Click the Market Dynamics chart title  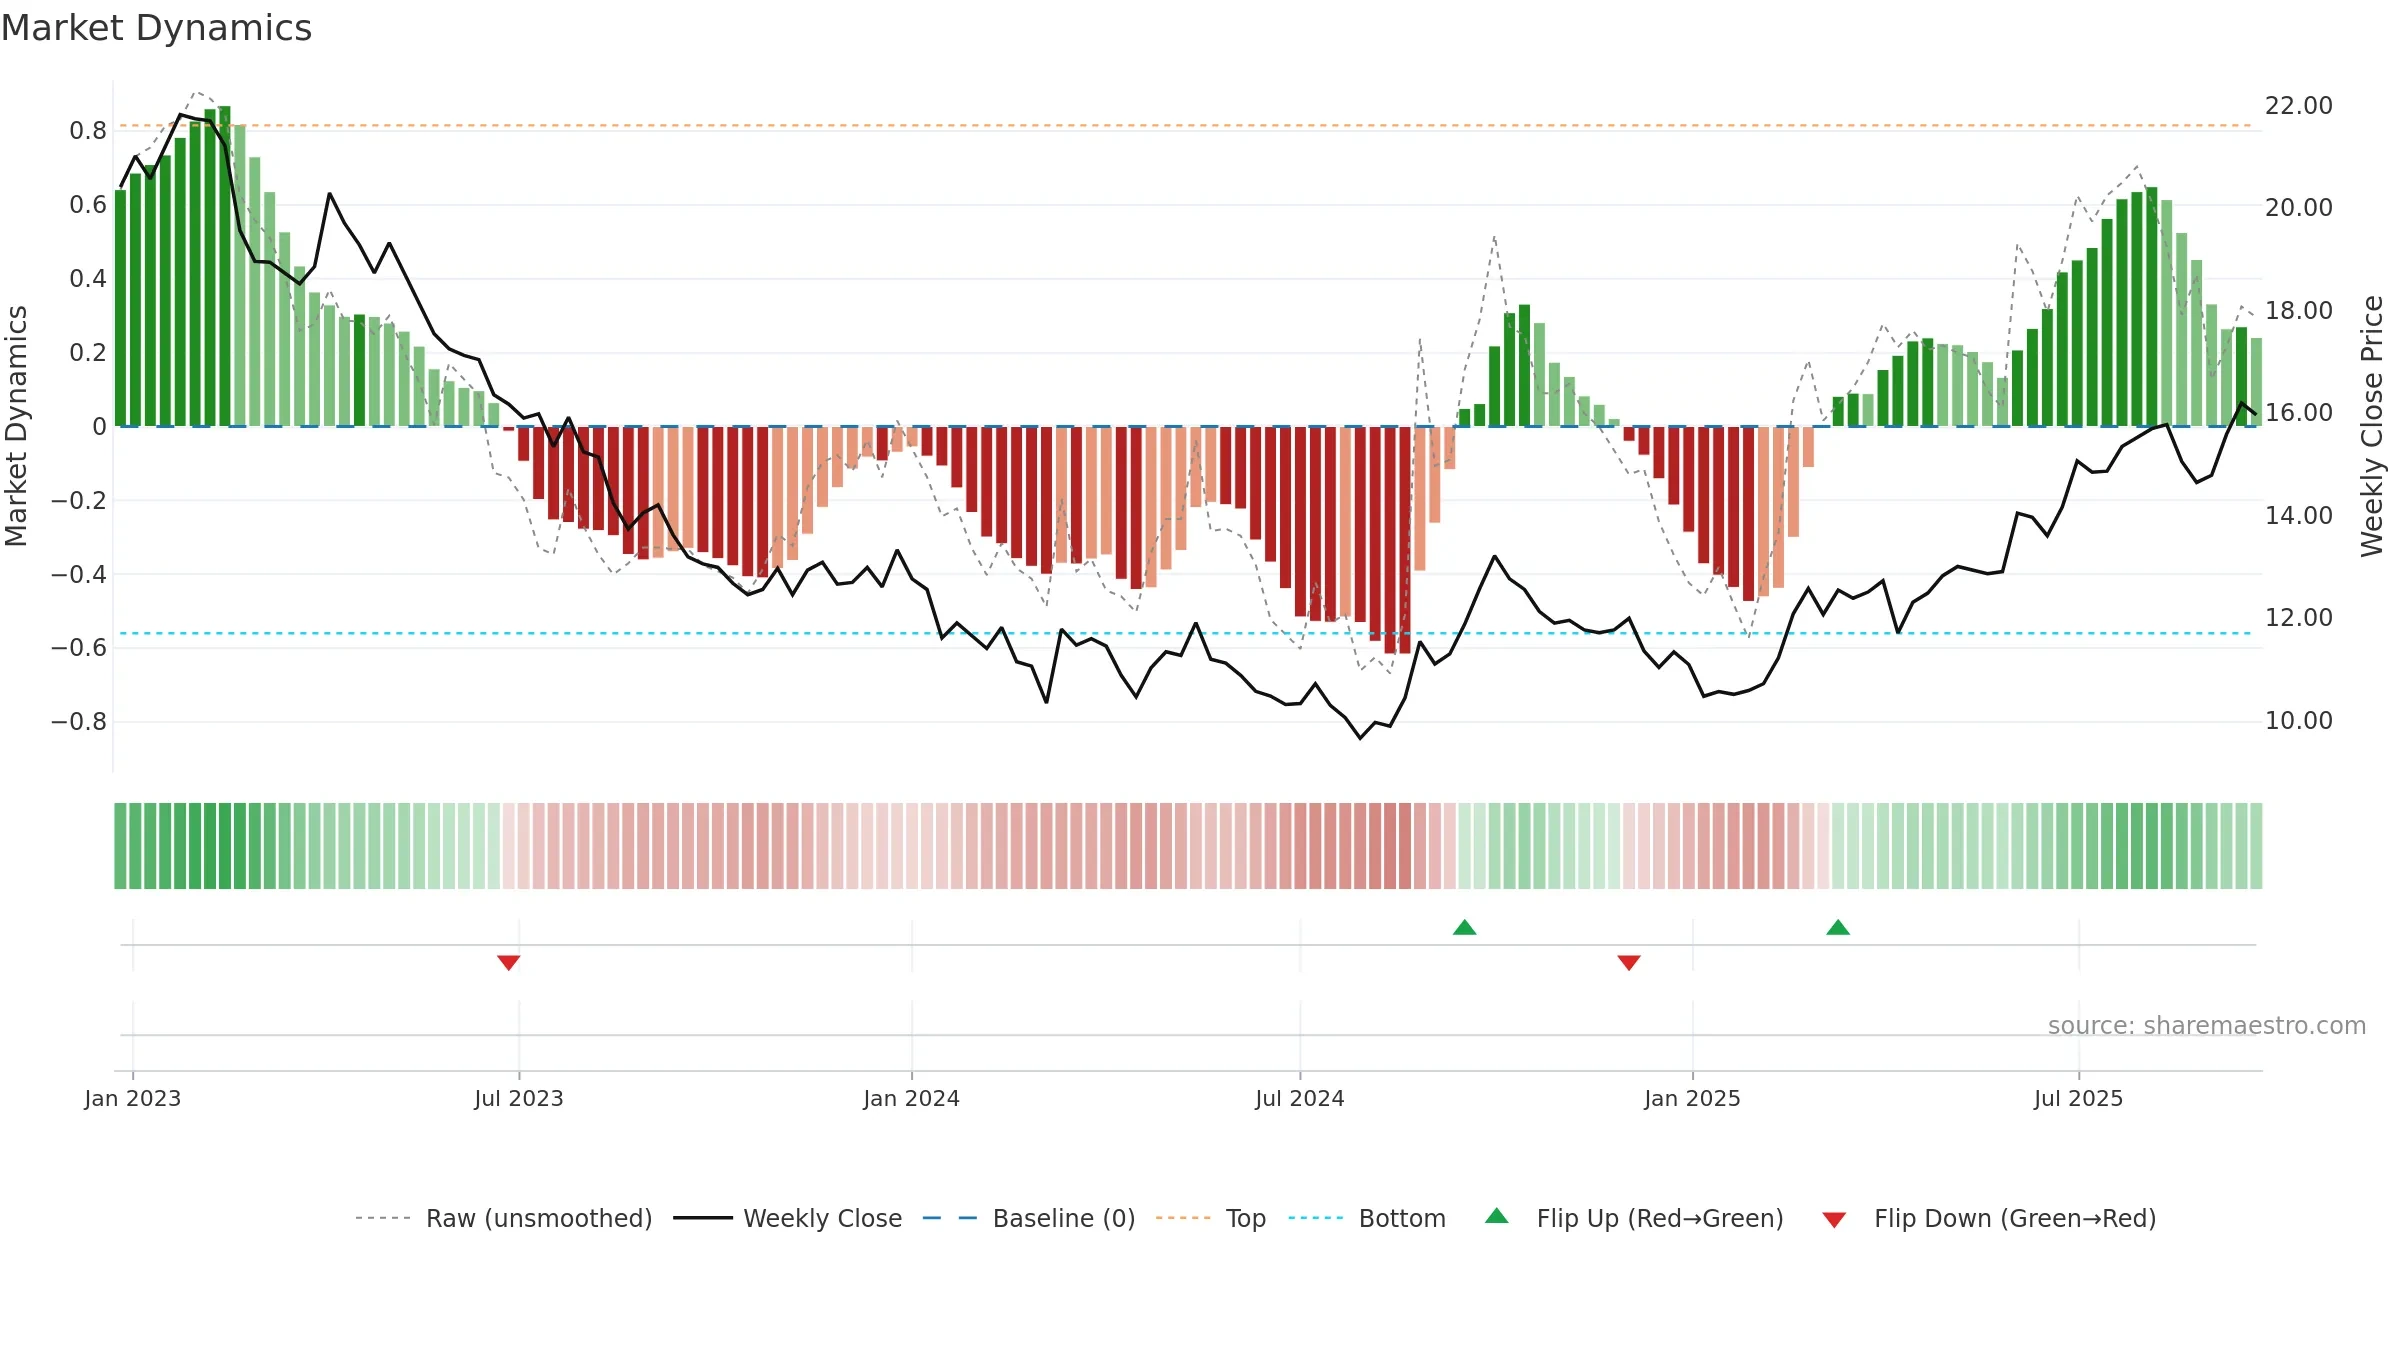point(156,28)
